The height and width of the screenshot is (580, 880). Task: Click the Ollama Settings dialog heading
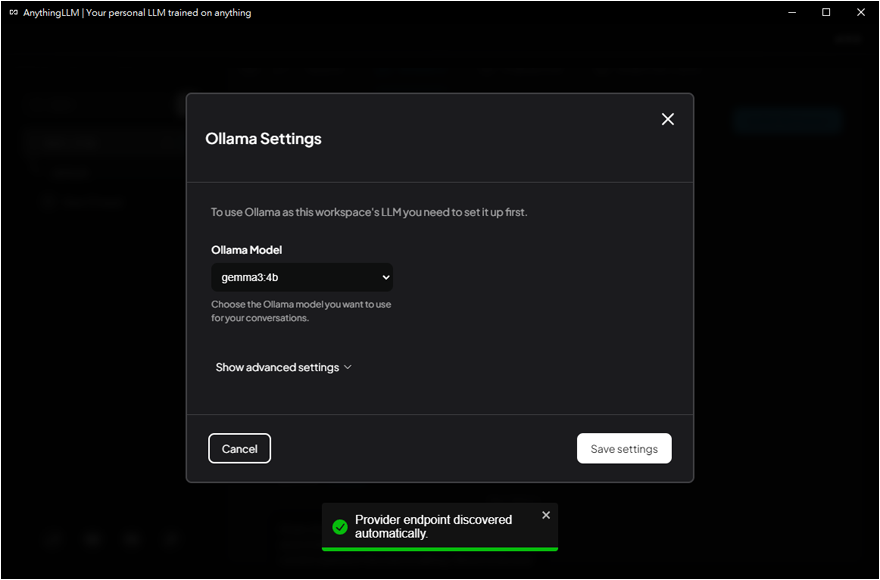point(263,139)
